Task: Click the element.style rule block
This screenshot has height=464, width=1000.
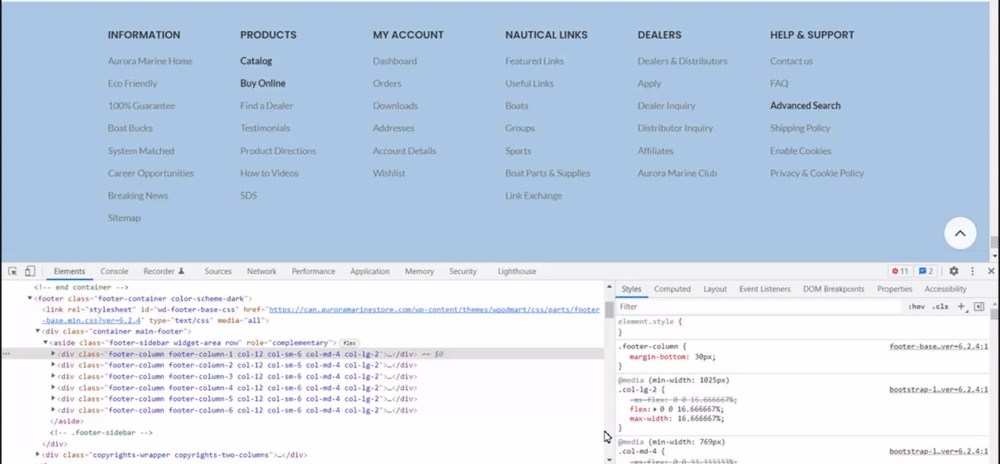Action: (804, 327)
